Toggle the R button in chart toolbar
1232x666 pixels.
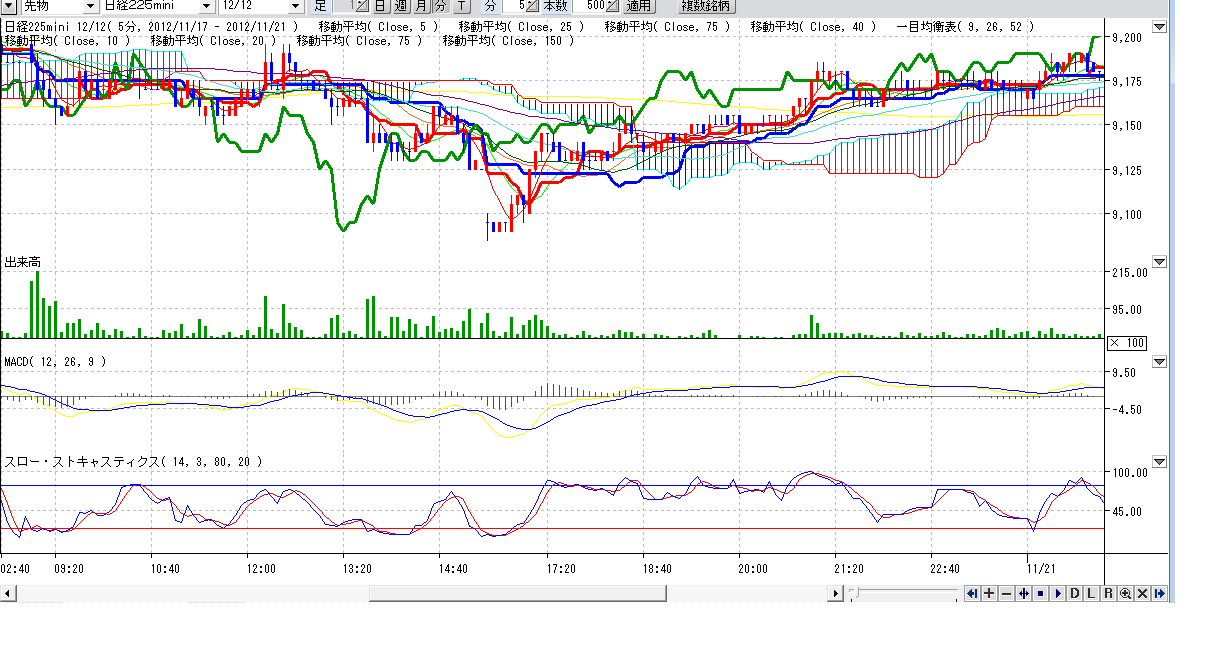1108,593
